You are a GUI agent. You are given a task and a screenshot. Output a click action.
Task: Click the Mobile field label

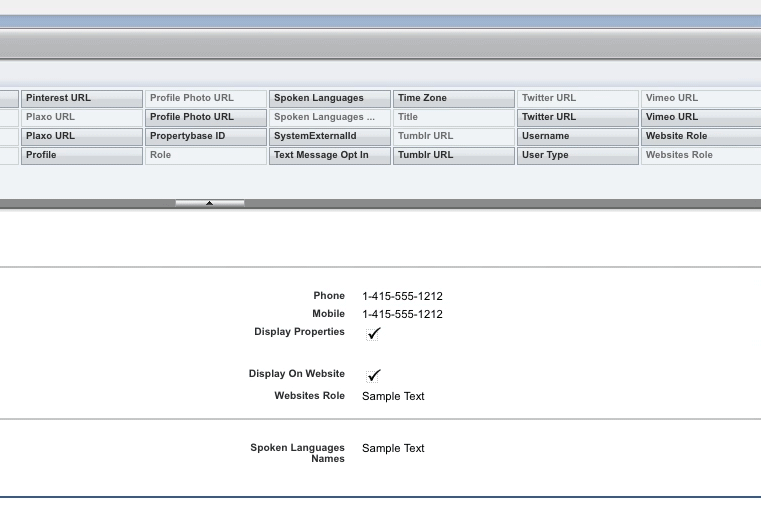point(329,314)
